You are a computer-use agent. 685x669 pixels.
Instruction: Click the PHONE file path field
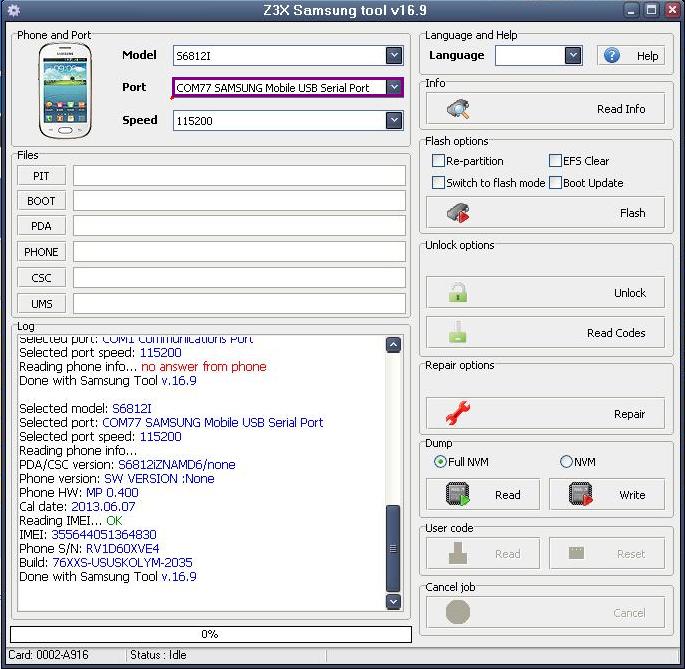pyautogui.click(x=239, y=252)
